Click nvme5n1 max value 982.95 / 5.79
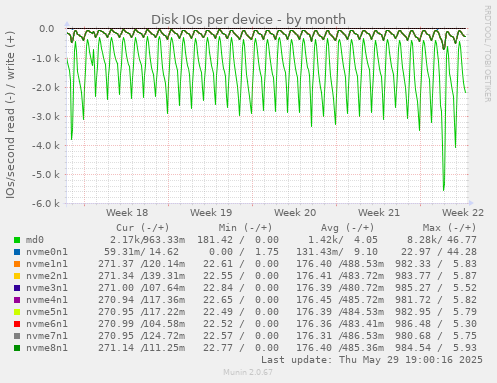 [x=436, y=312]
